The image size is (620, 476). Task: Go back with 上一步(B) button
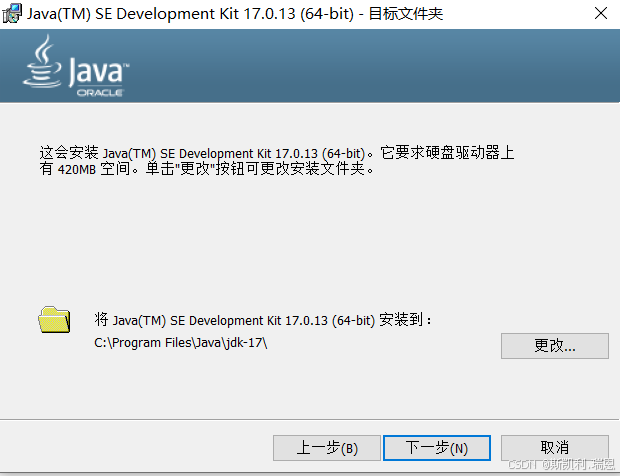[x=327, y=448]
